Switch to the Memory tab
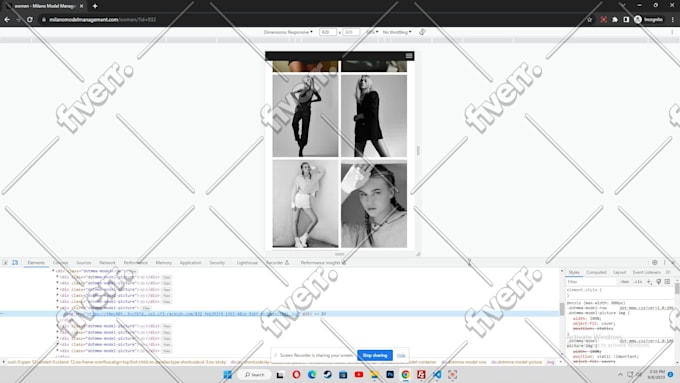The height and width of the screenshot is (383, 680). [x=163, y=262]
